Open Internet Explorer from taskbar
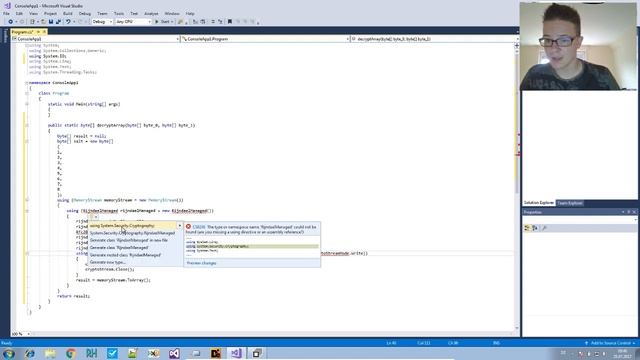640x360 pixels. tap(30, 353)
